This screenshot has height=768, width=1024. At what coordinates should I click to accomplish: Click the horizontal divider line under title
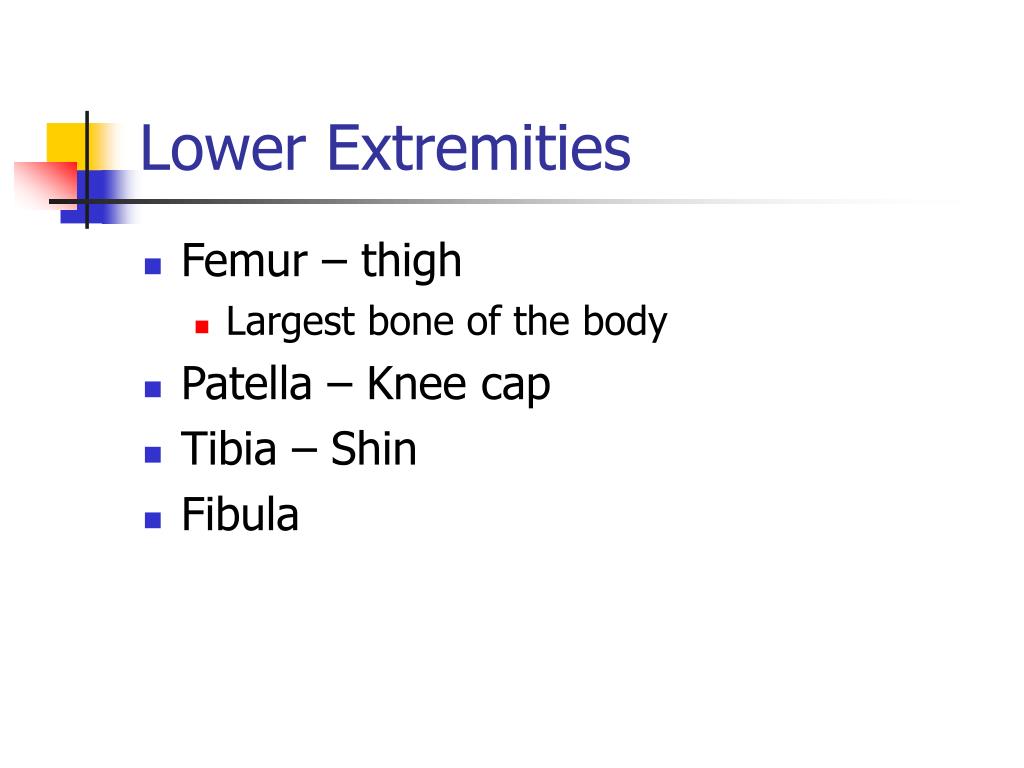496,201
